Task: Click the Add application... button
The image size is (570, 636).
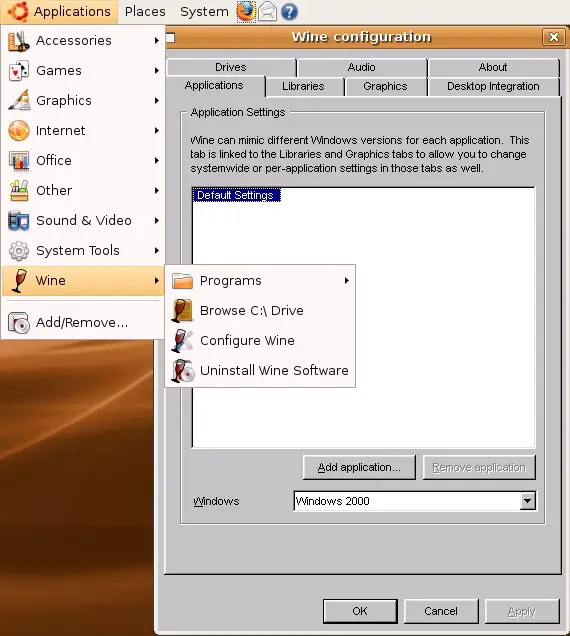Action: (x=359, y=467)
